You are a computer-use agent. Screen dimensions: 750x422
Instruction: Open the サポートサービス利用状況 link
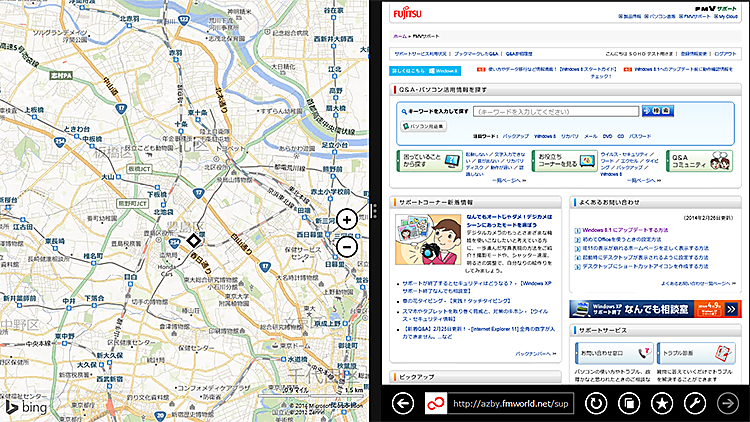tap(420, 54)
